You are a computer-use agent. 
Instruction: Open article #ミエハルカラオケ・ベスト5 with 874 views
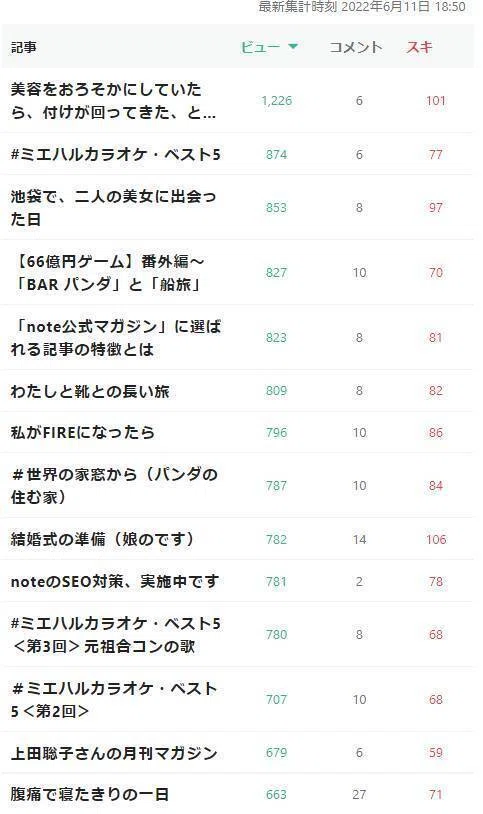tap(116, 154)
